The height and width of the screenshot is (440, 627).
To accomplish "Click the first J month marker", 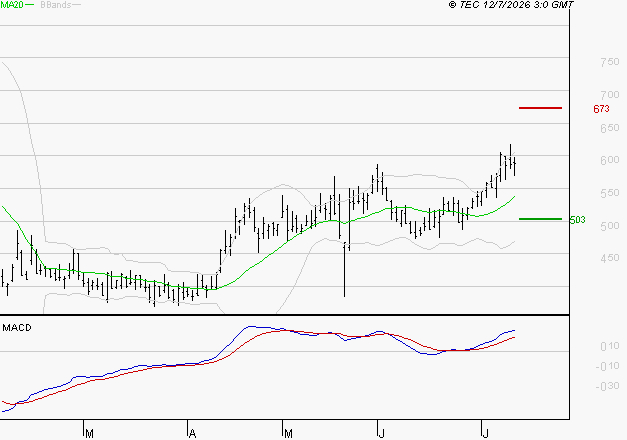I will tap(382, 434).
